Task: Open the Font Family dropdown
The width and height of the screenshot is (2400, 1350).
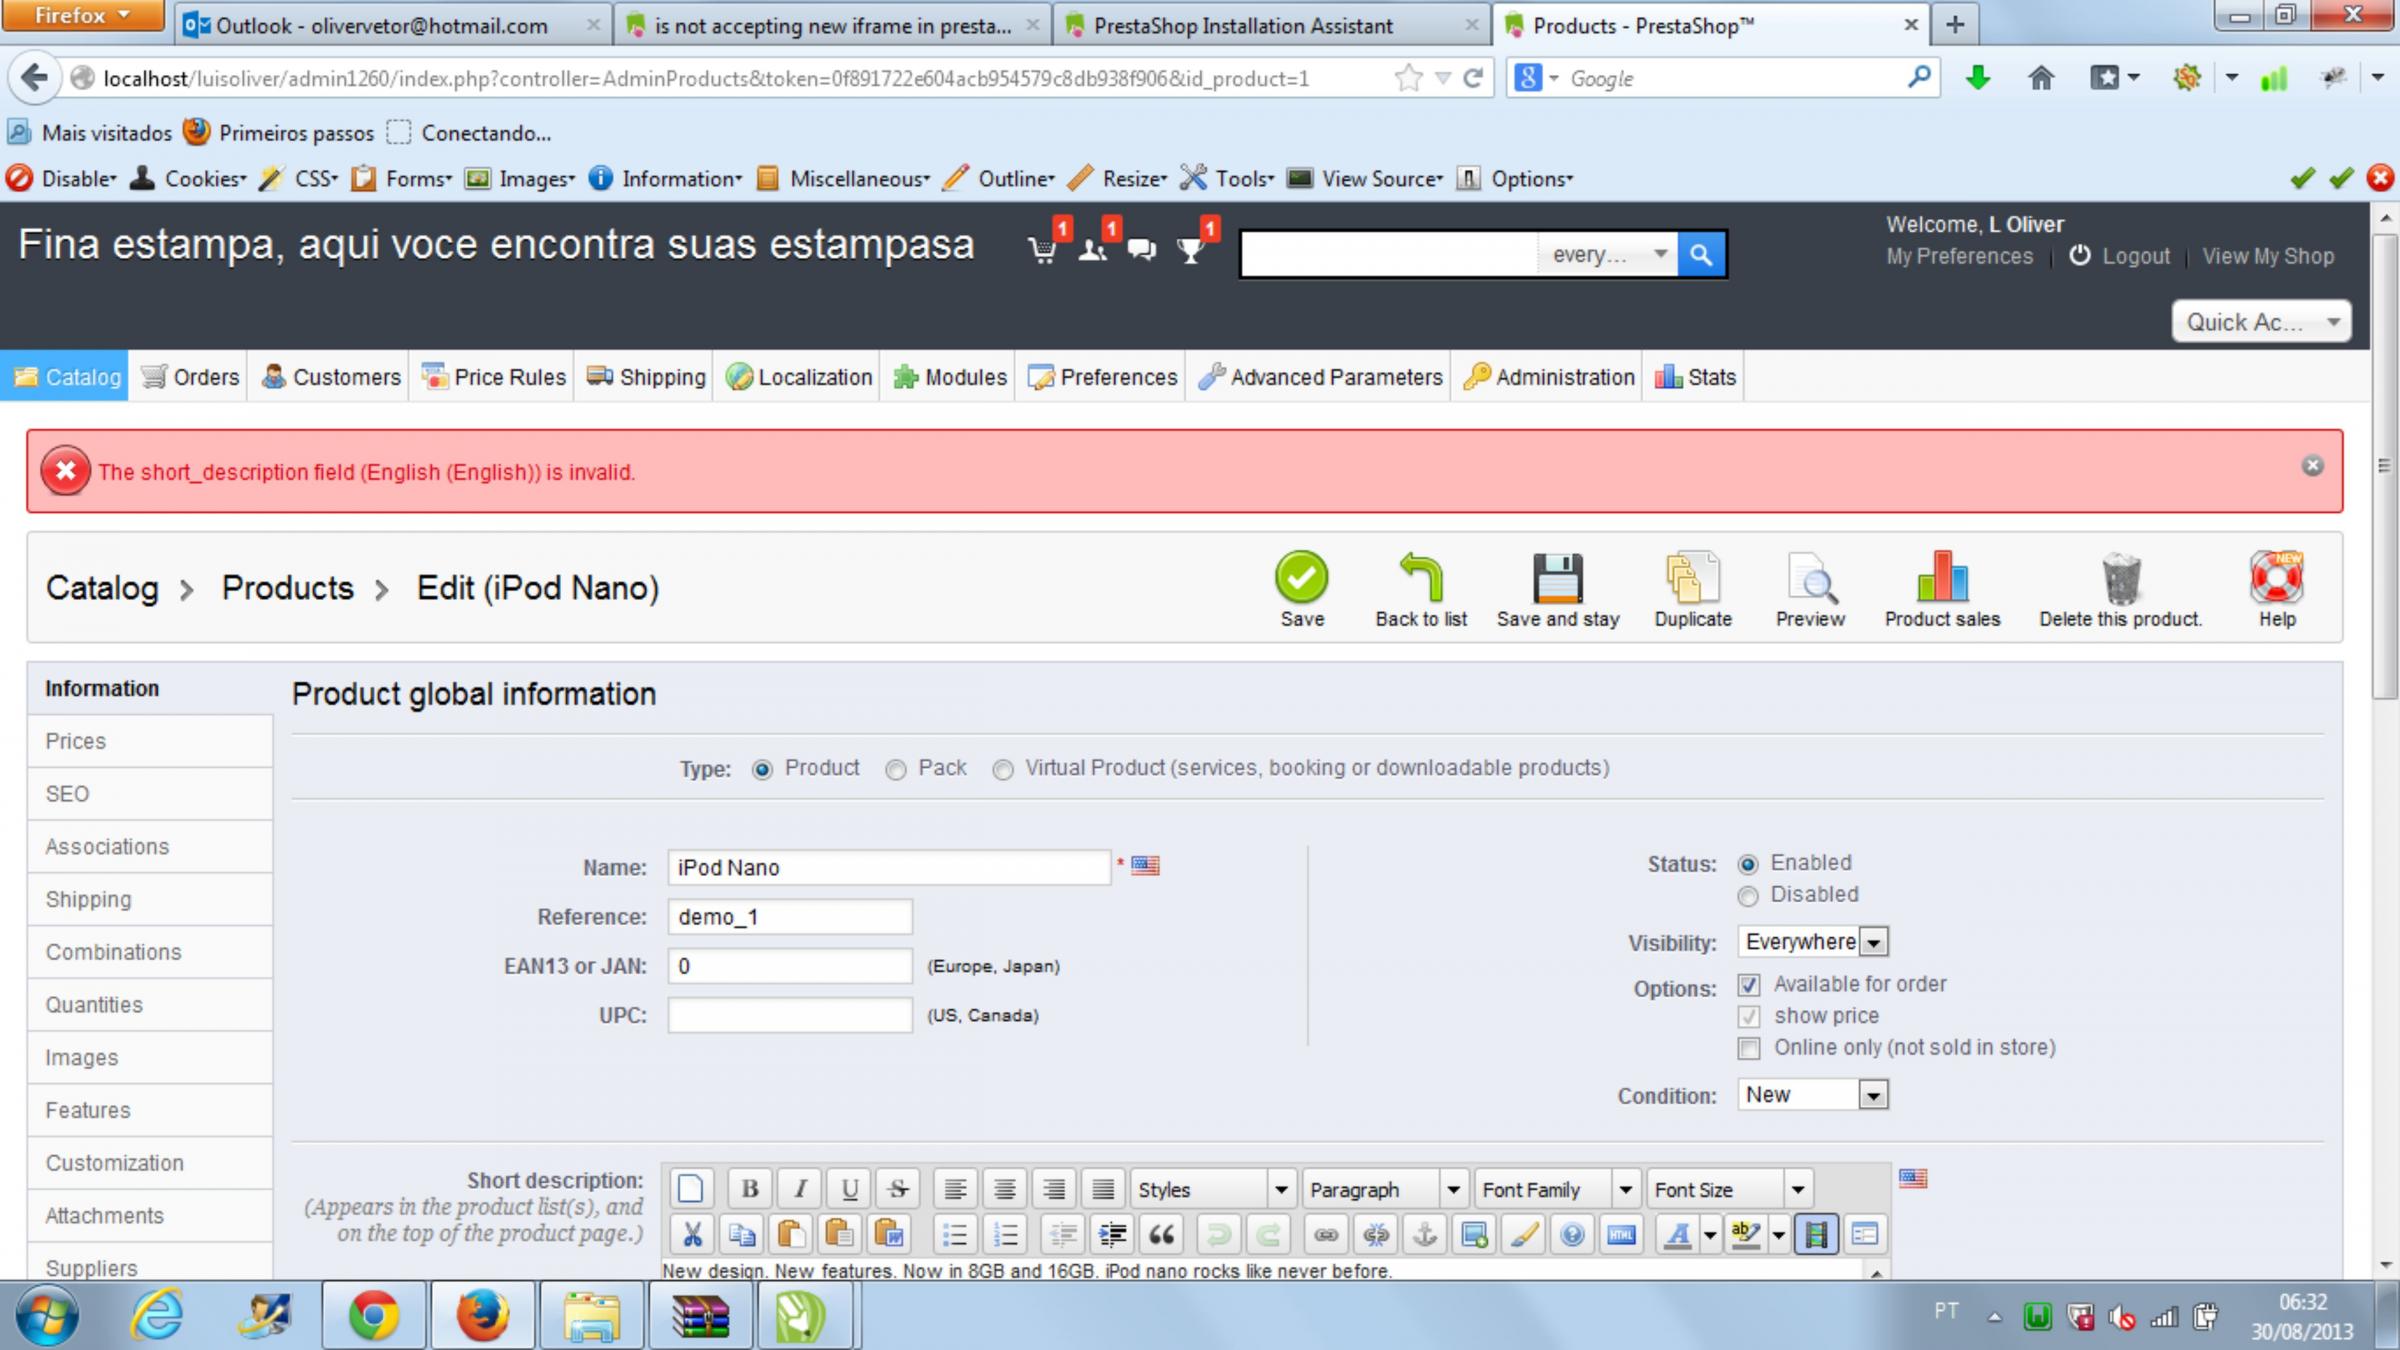Action: pos(1557,1189)
